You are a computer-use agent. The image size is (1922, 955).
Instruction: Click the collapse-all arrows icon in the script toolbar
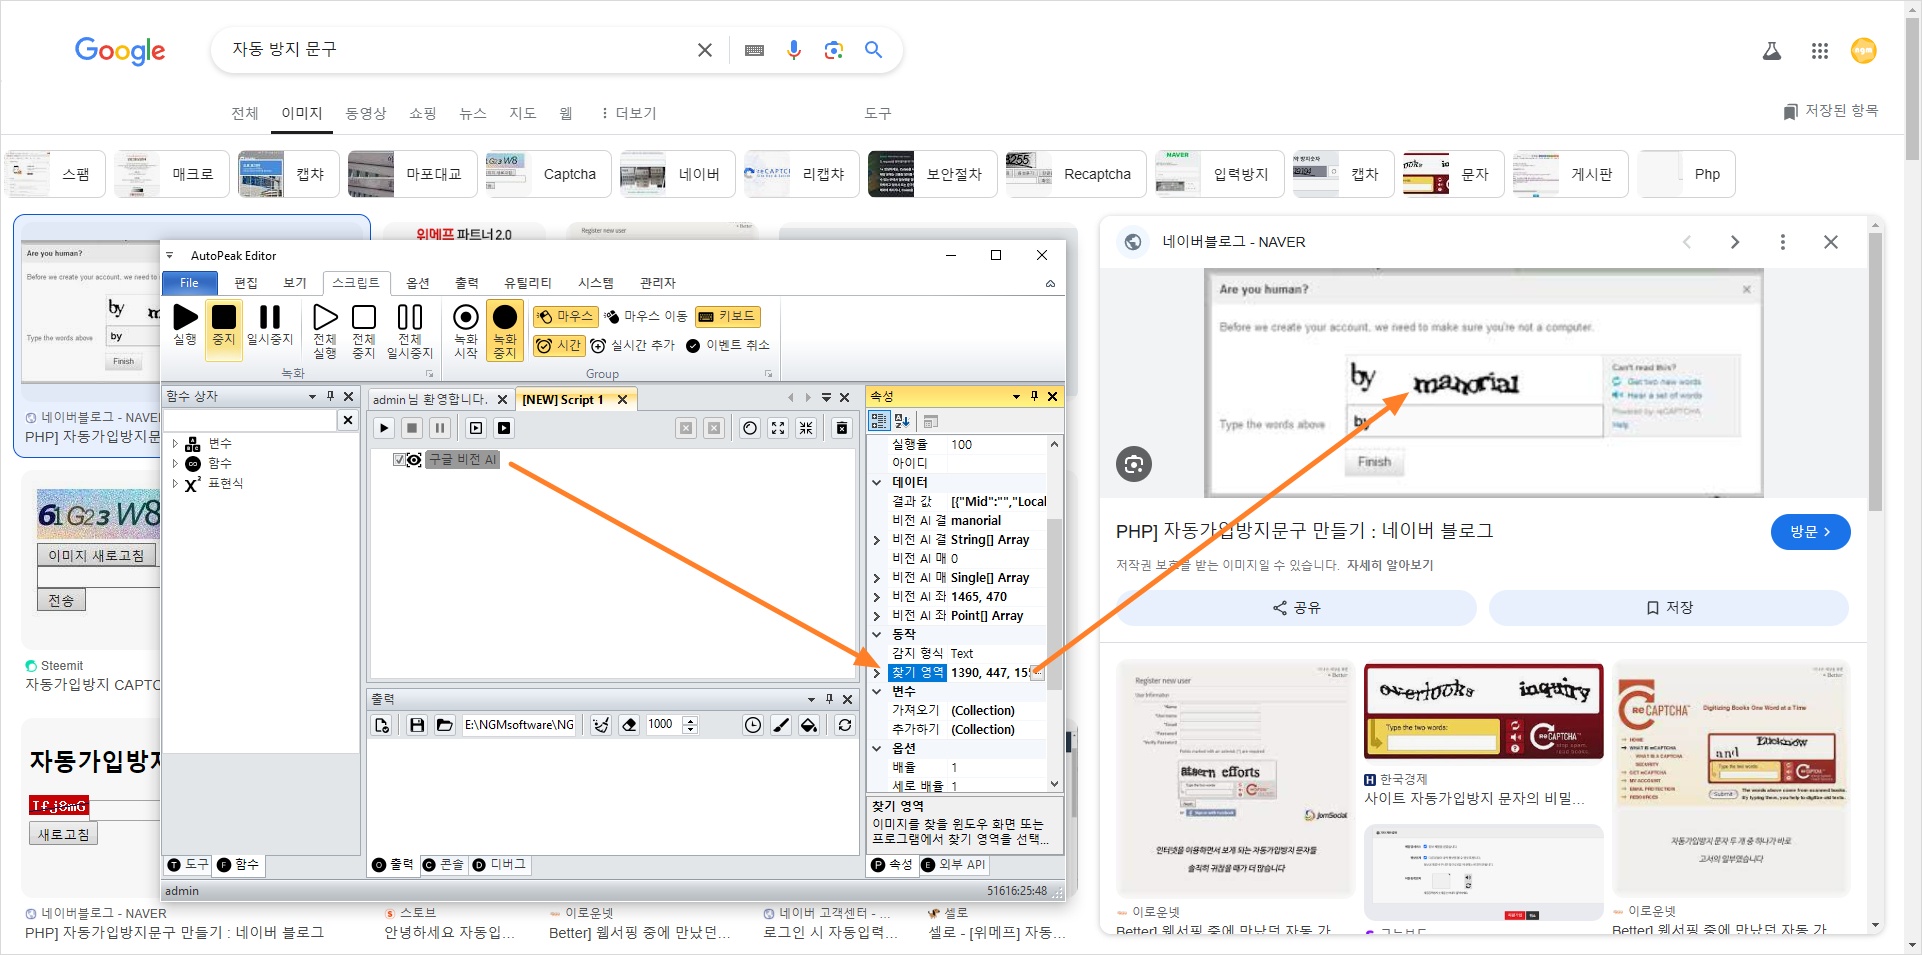pyautogui.click(x=806, y=428)
